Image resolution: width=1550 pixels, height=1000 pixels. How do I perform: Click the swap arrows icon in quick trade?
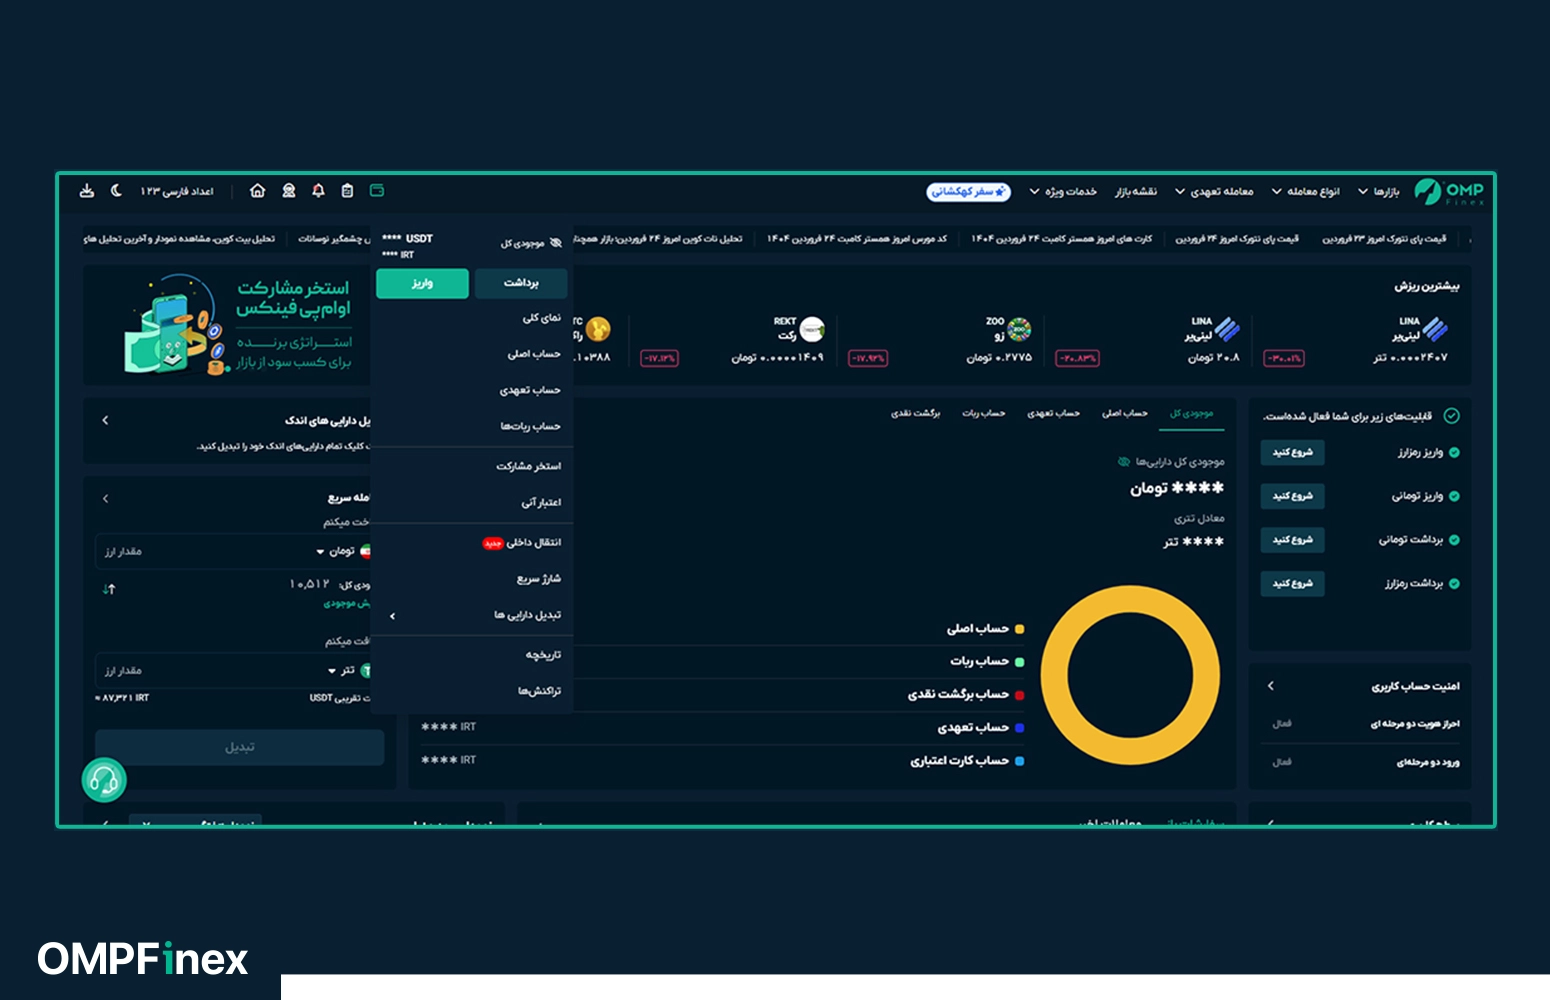(x=109, y=589)
